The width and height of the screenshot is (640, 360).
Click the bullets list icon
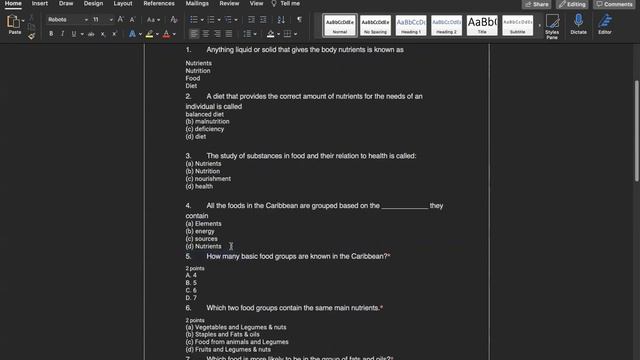(194, 20)
